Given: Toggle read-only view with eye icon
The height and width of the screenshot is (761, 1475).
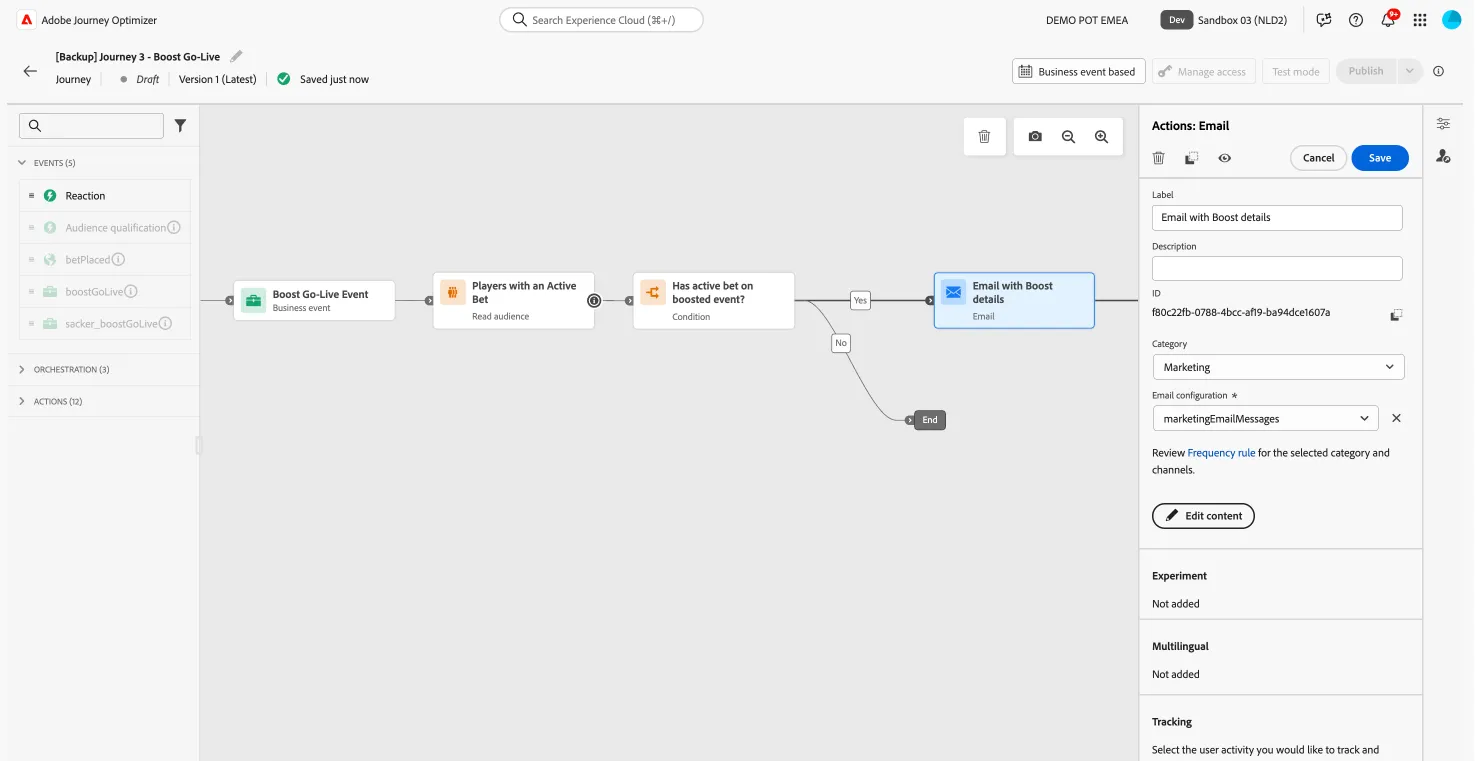Looking at the screenshot, I should coord(1225,158).
